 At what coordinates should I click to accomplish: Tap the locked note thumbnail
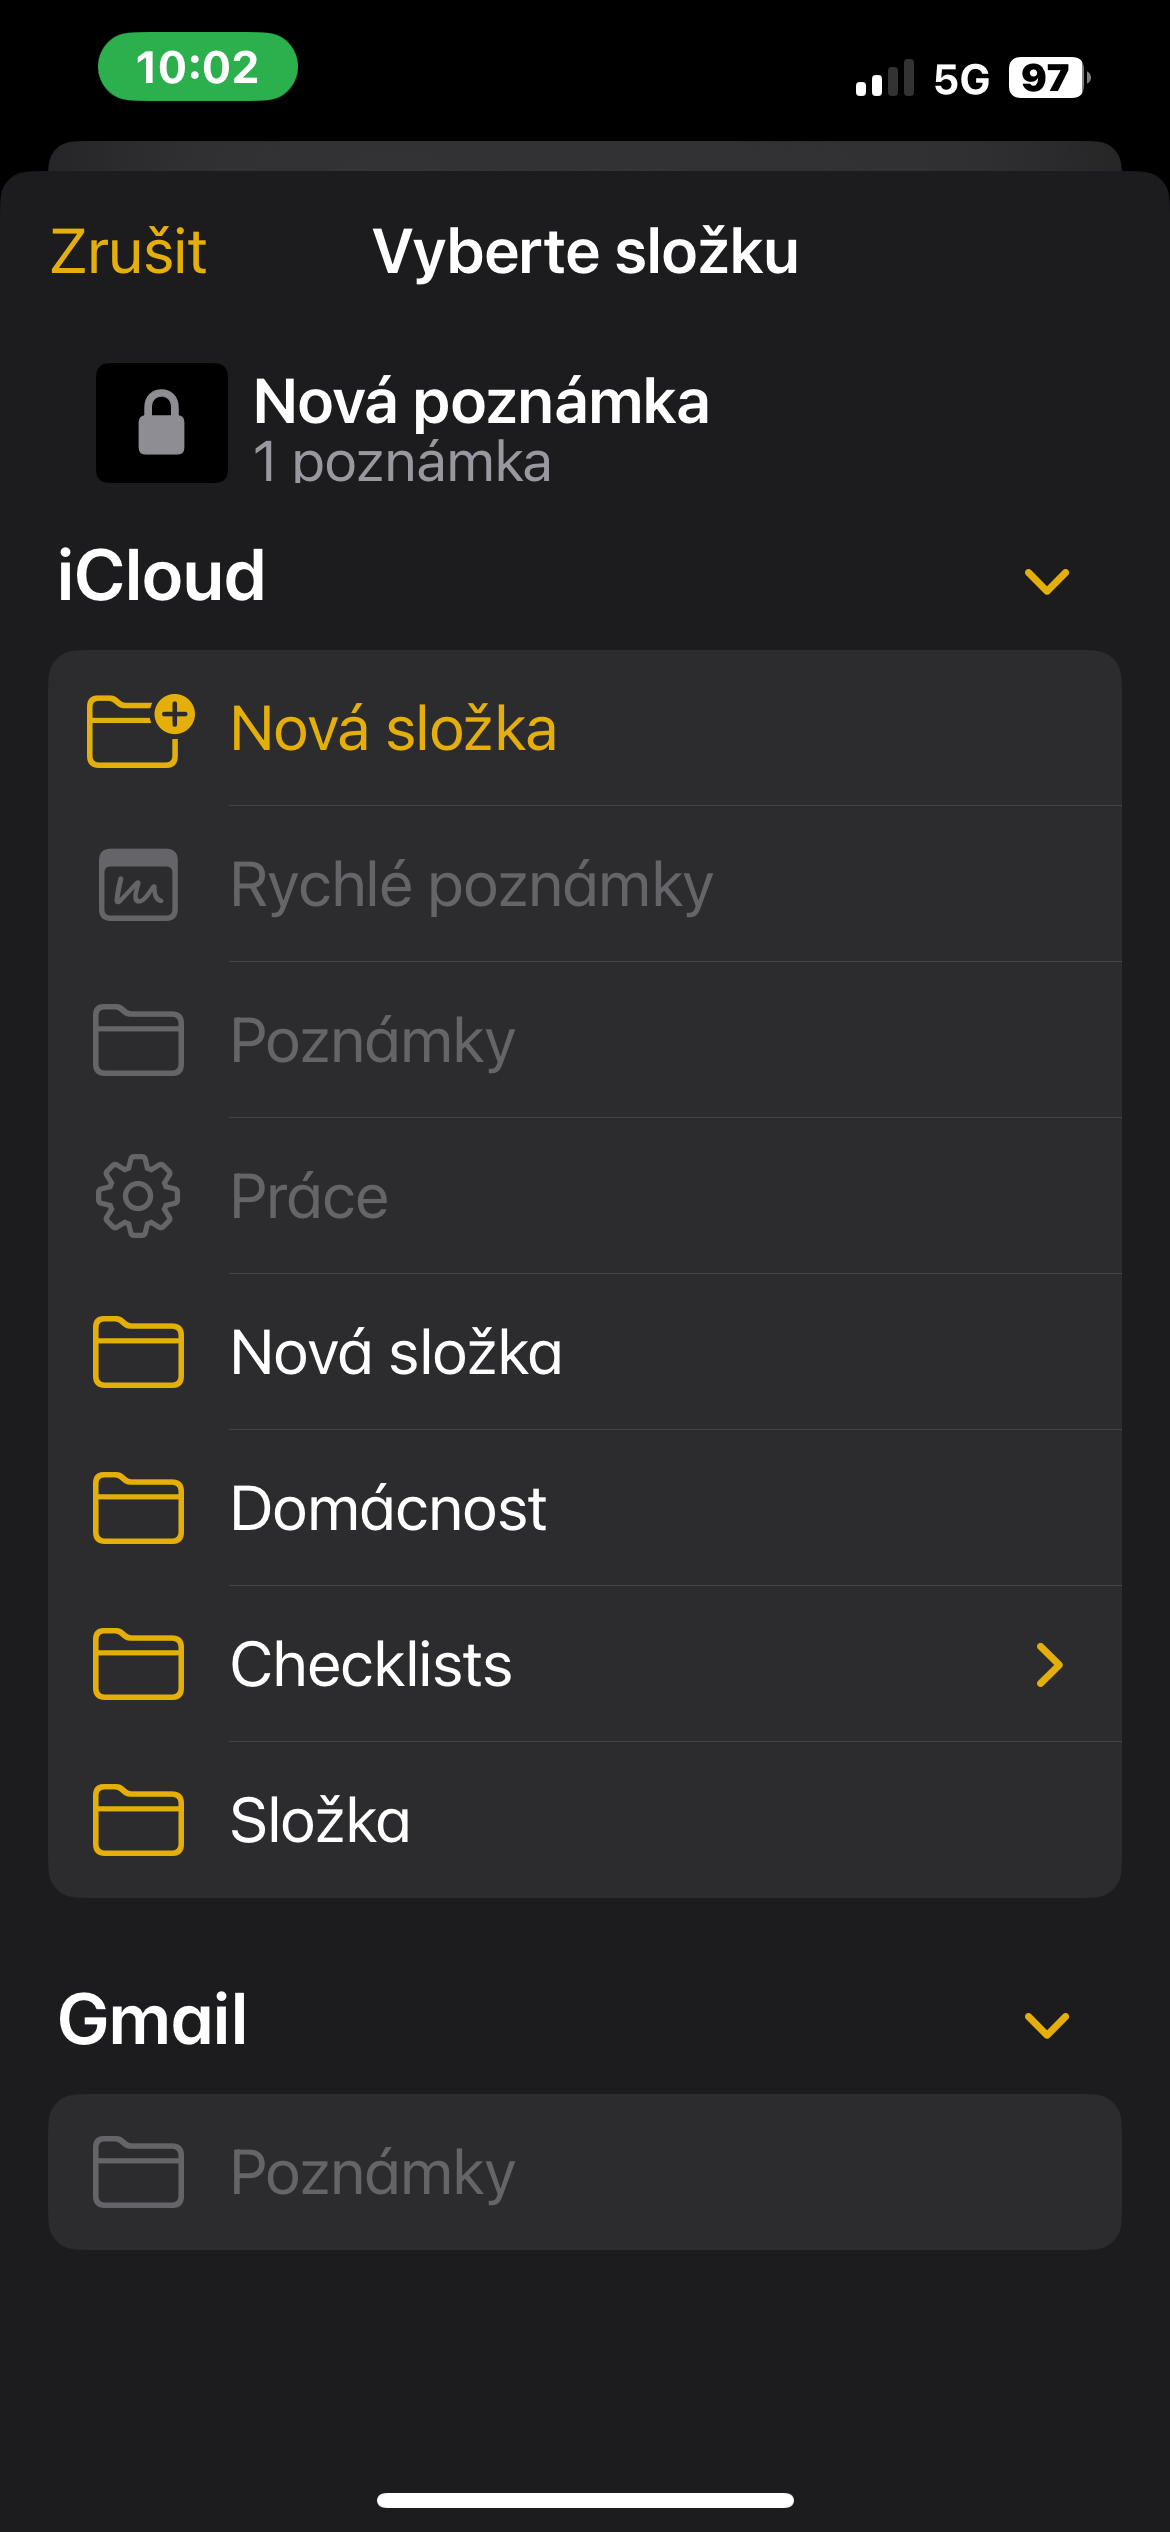point(162,423)
